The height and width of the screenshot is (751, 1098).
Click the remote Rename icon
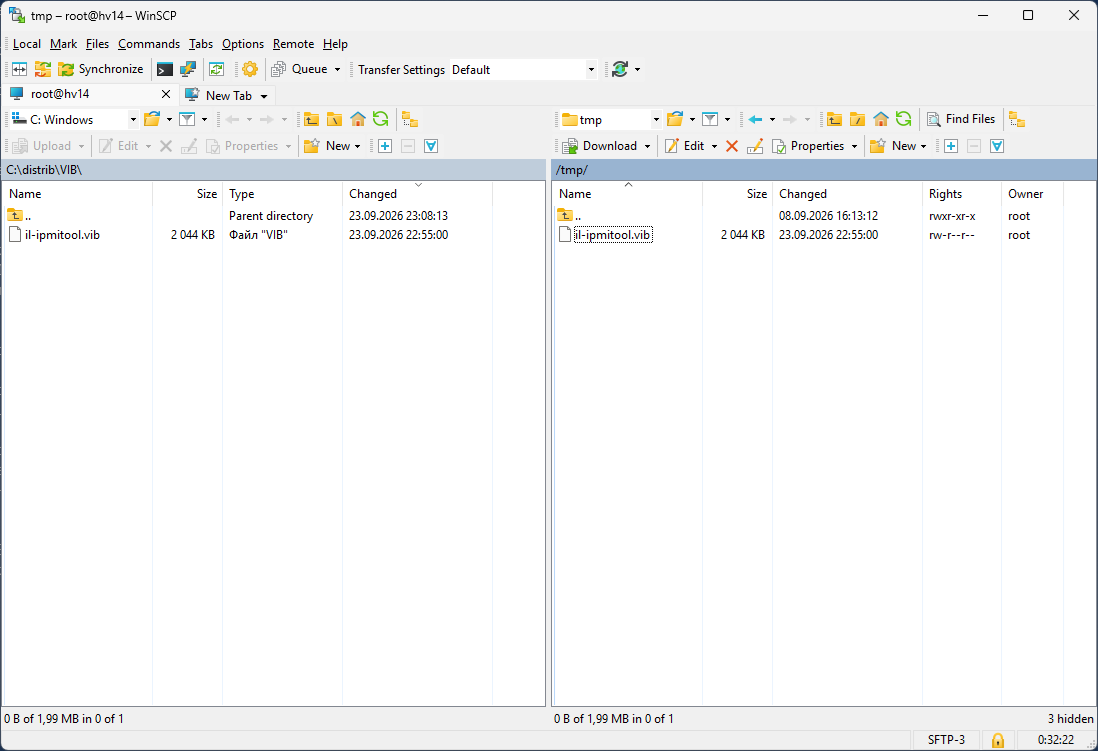click(755, 146)
